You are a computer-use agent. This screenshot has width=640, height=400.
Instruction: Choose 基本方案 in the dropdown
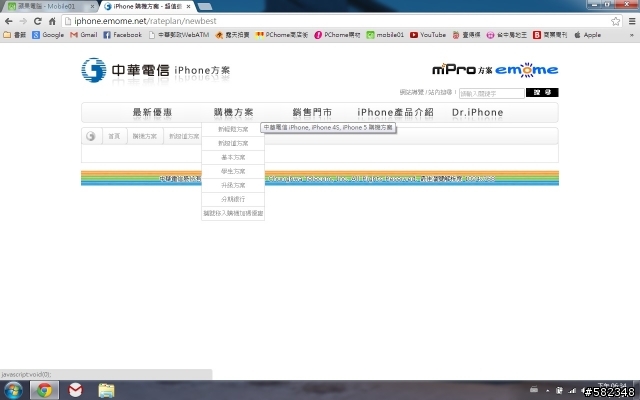coord(233,157)
